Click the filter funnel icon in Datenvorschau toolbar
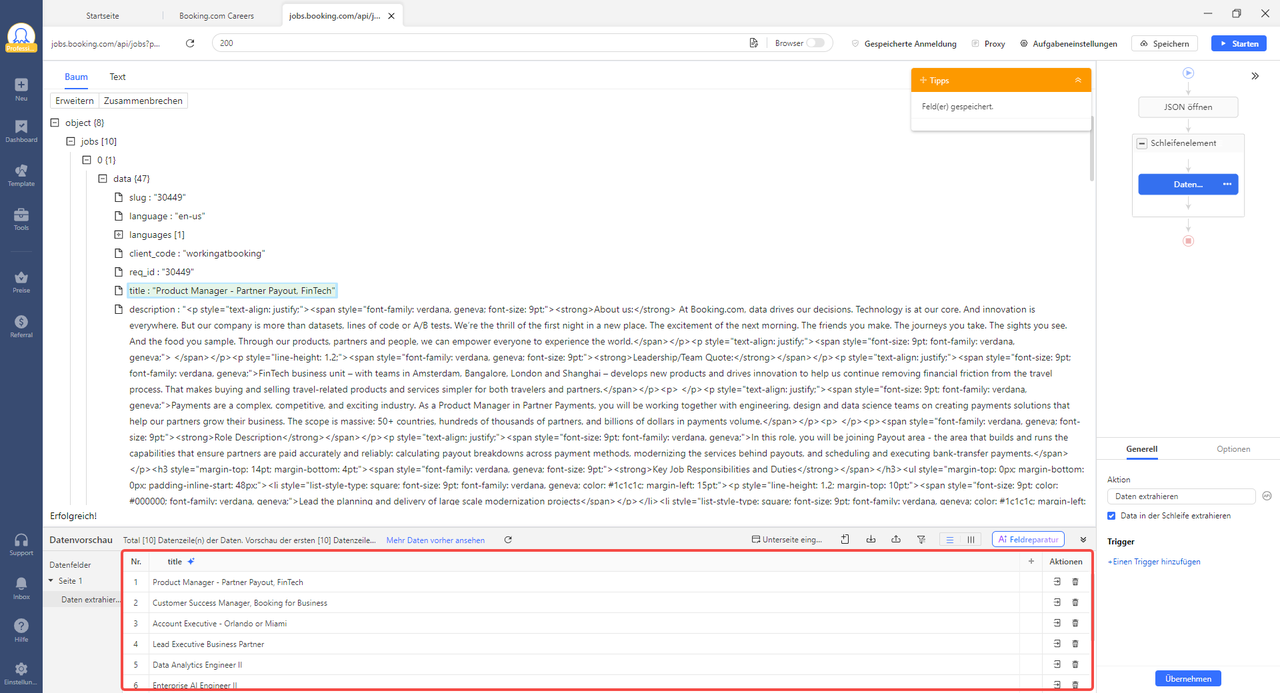The width and height of the screenshot is (1280, 693). [x=920, y=540]
